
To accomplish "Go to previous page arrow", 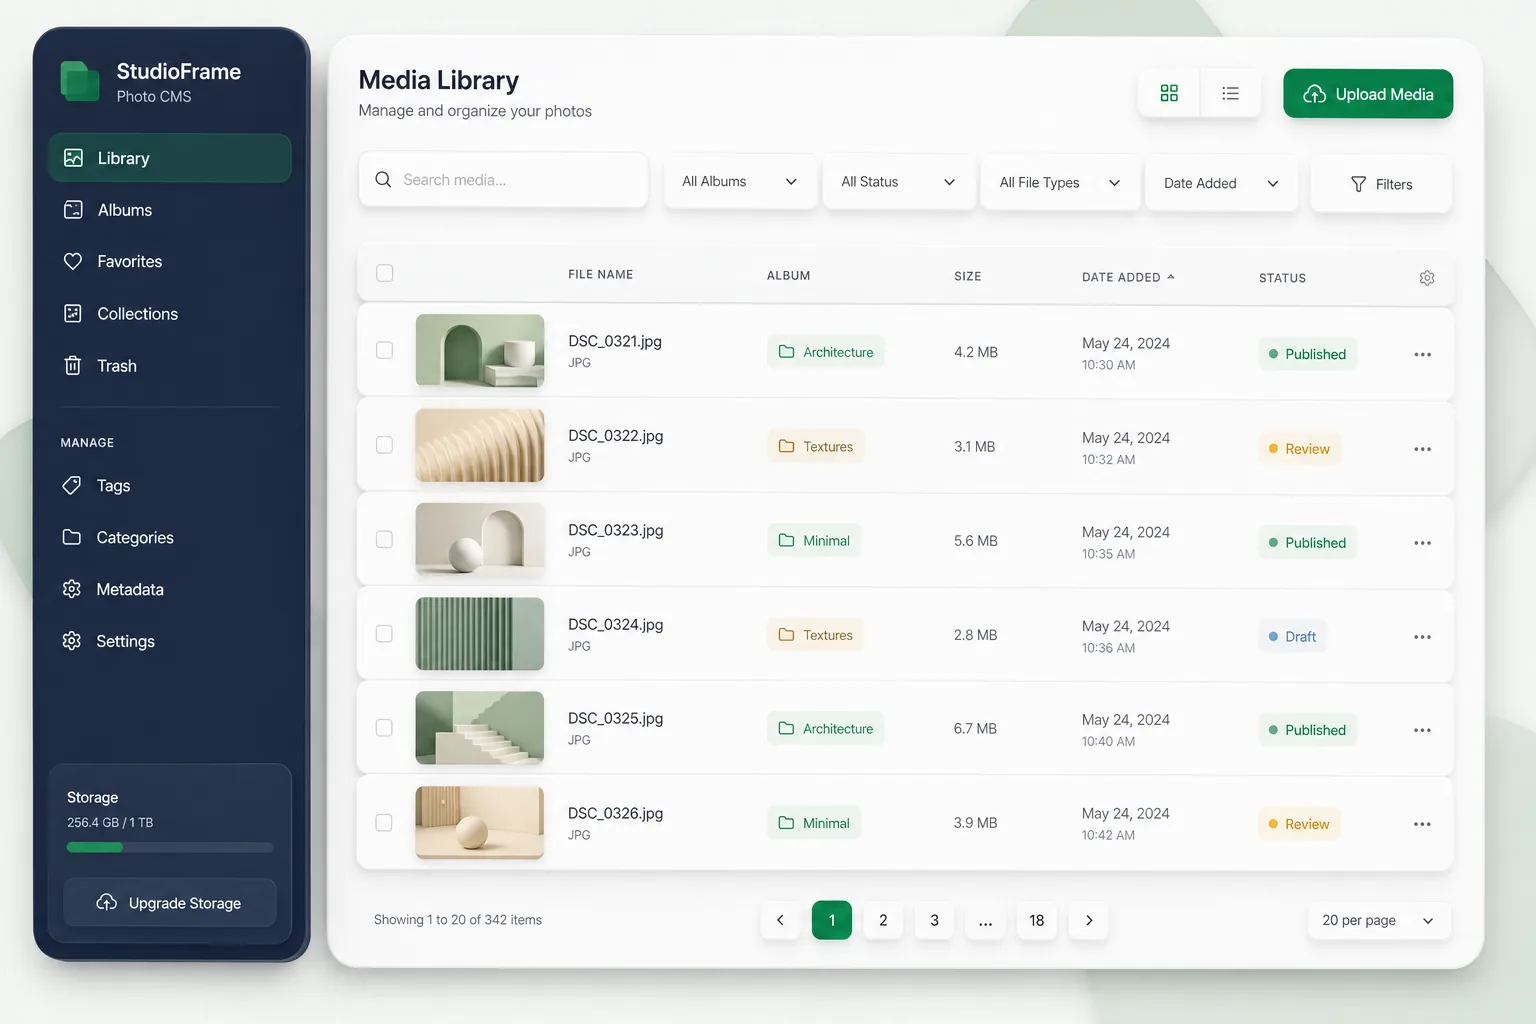I will 780,920.
